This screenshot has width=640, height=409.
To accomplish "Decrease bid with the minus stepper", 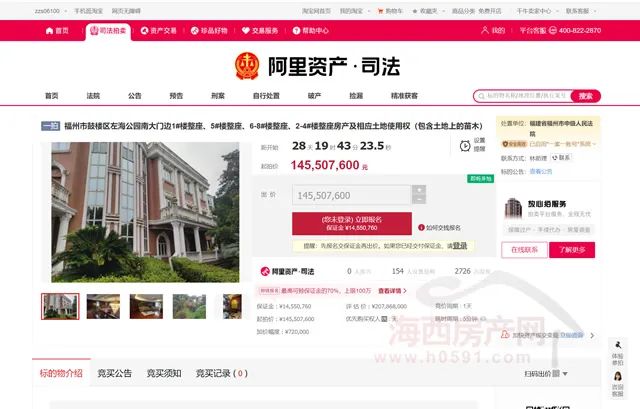I will [419, 200].
